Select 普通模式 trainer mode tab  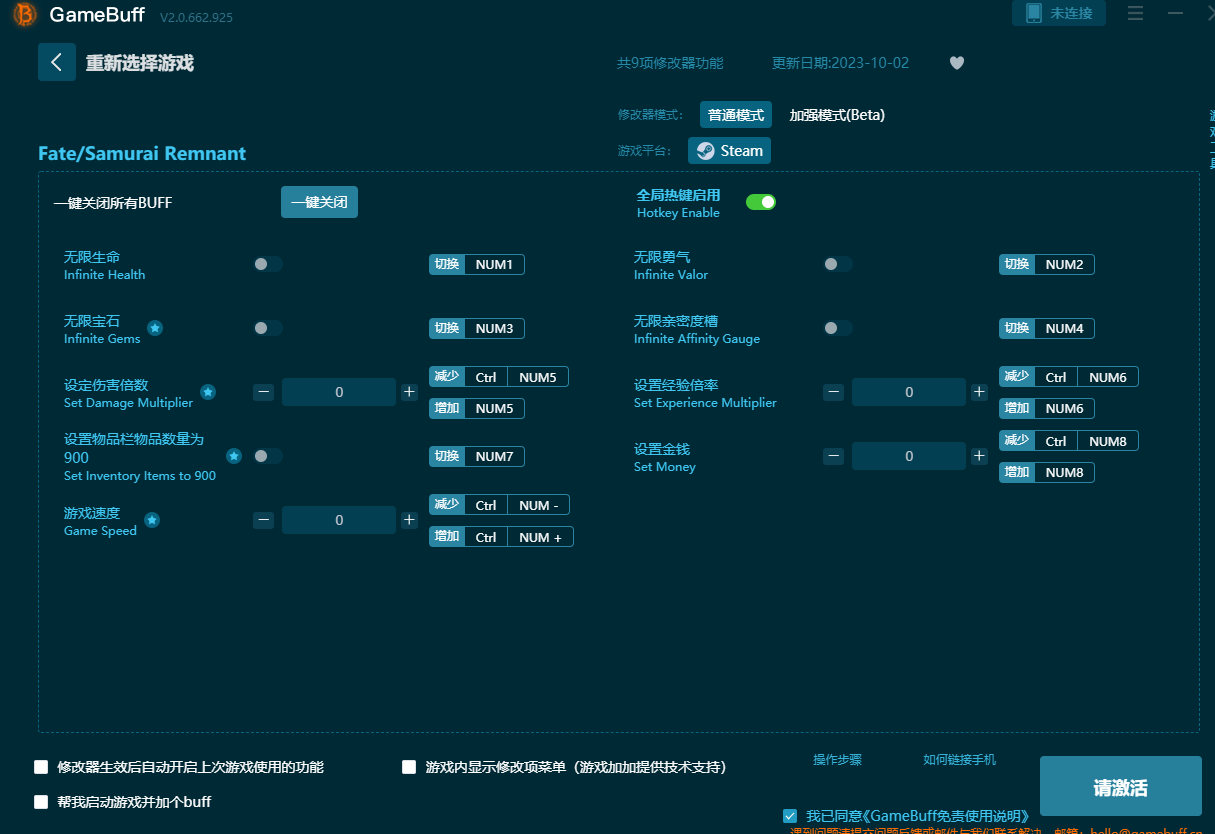pos(736,115)
